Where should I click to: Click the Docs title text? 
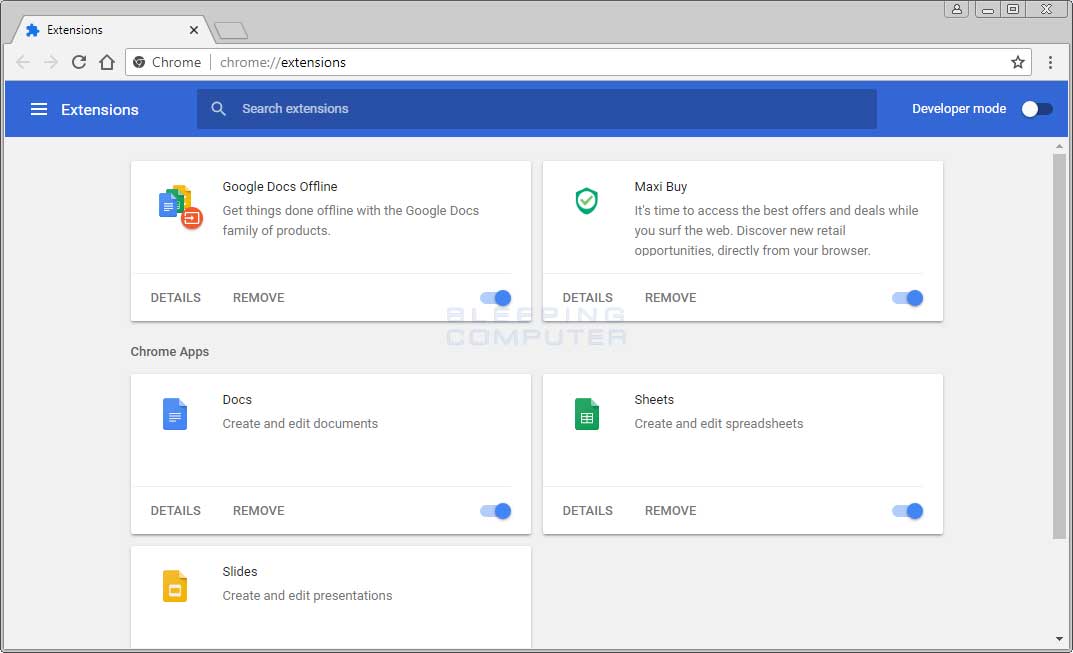coord(237,400)
